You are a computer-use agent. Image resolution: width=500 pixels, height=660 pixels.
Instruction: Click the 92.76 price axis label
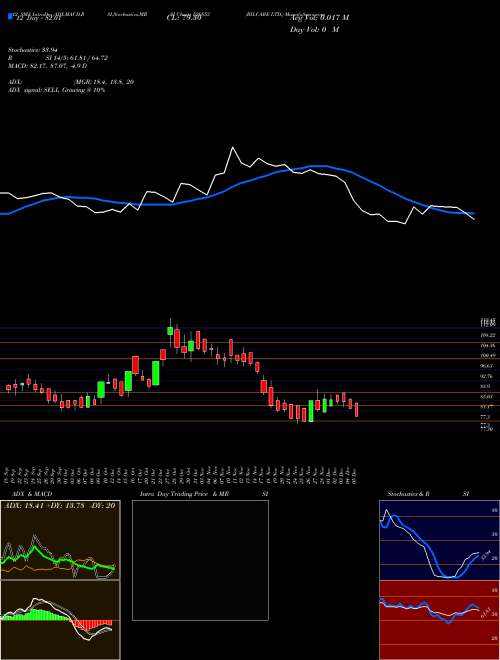click(487, 376)
